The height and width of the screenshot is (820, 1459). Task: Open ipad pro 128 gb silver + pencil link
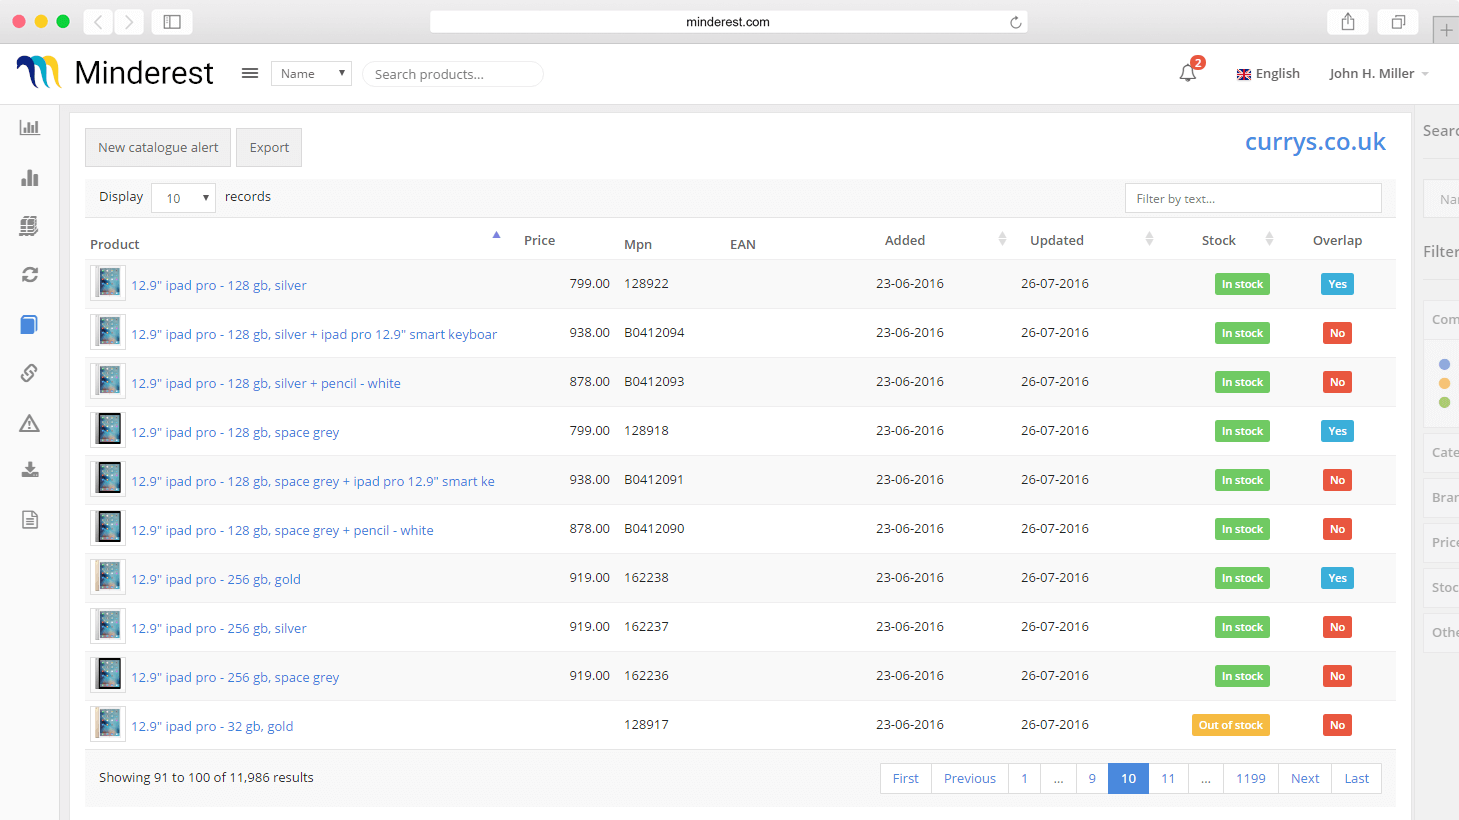tap(266, 383)
